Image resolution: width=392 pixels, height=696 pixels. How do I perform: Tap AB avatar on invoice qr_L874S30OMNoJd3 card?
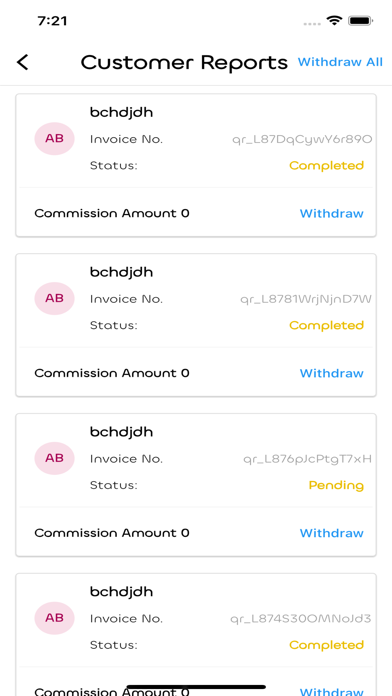55,618
